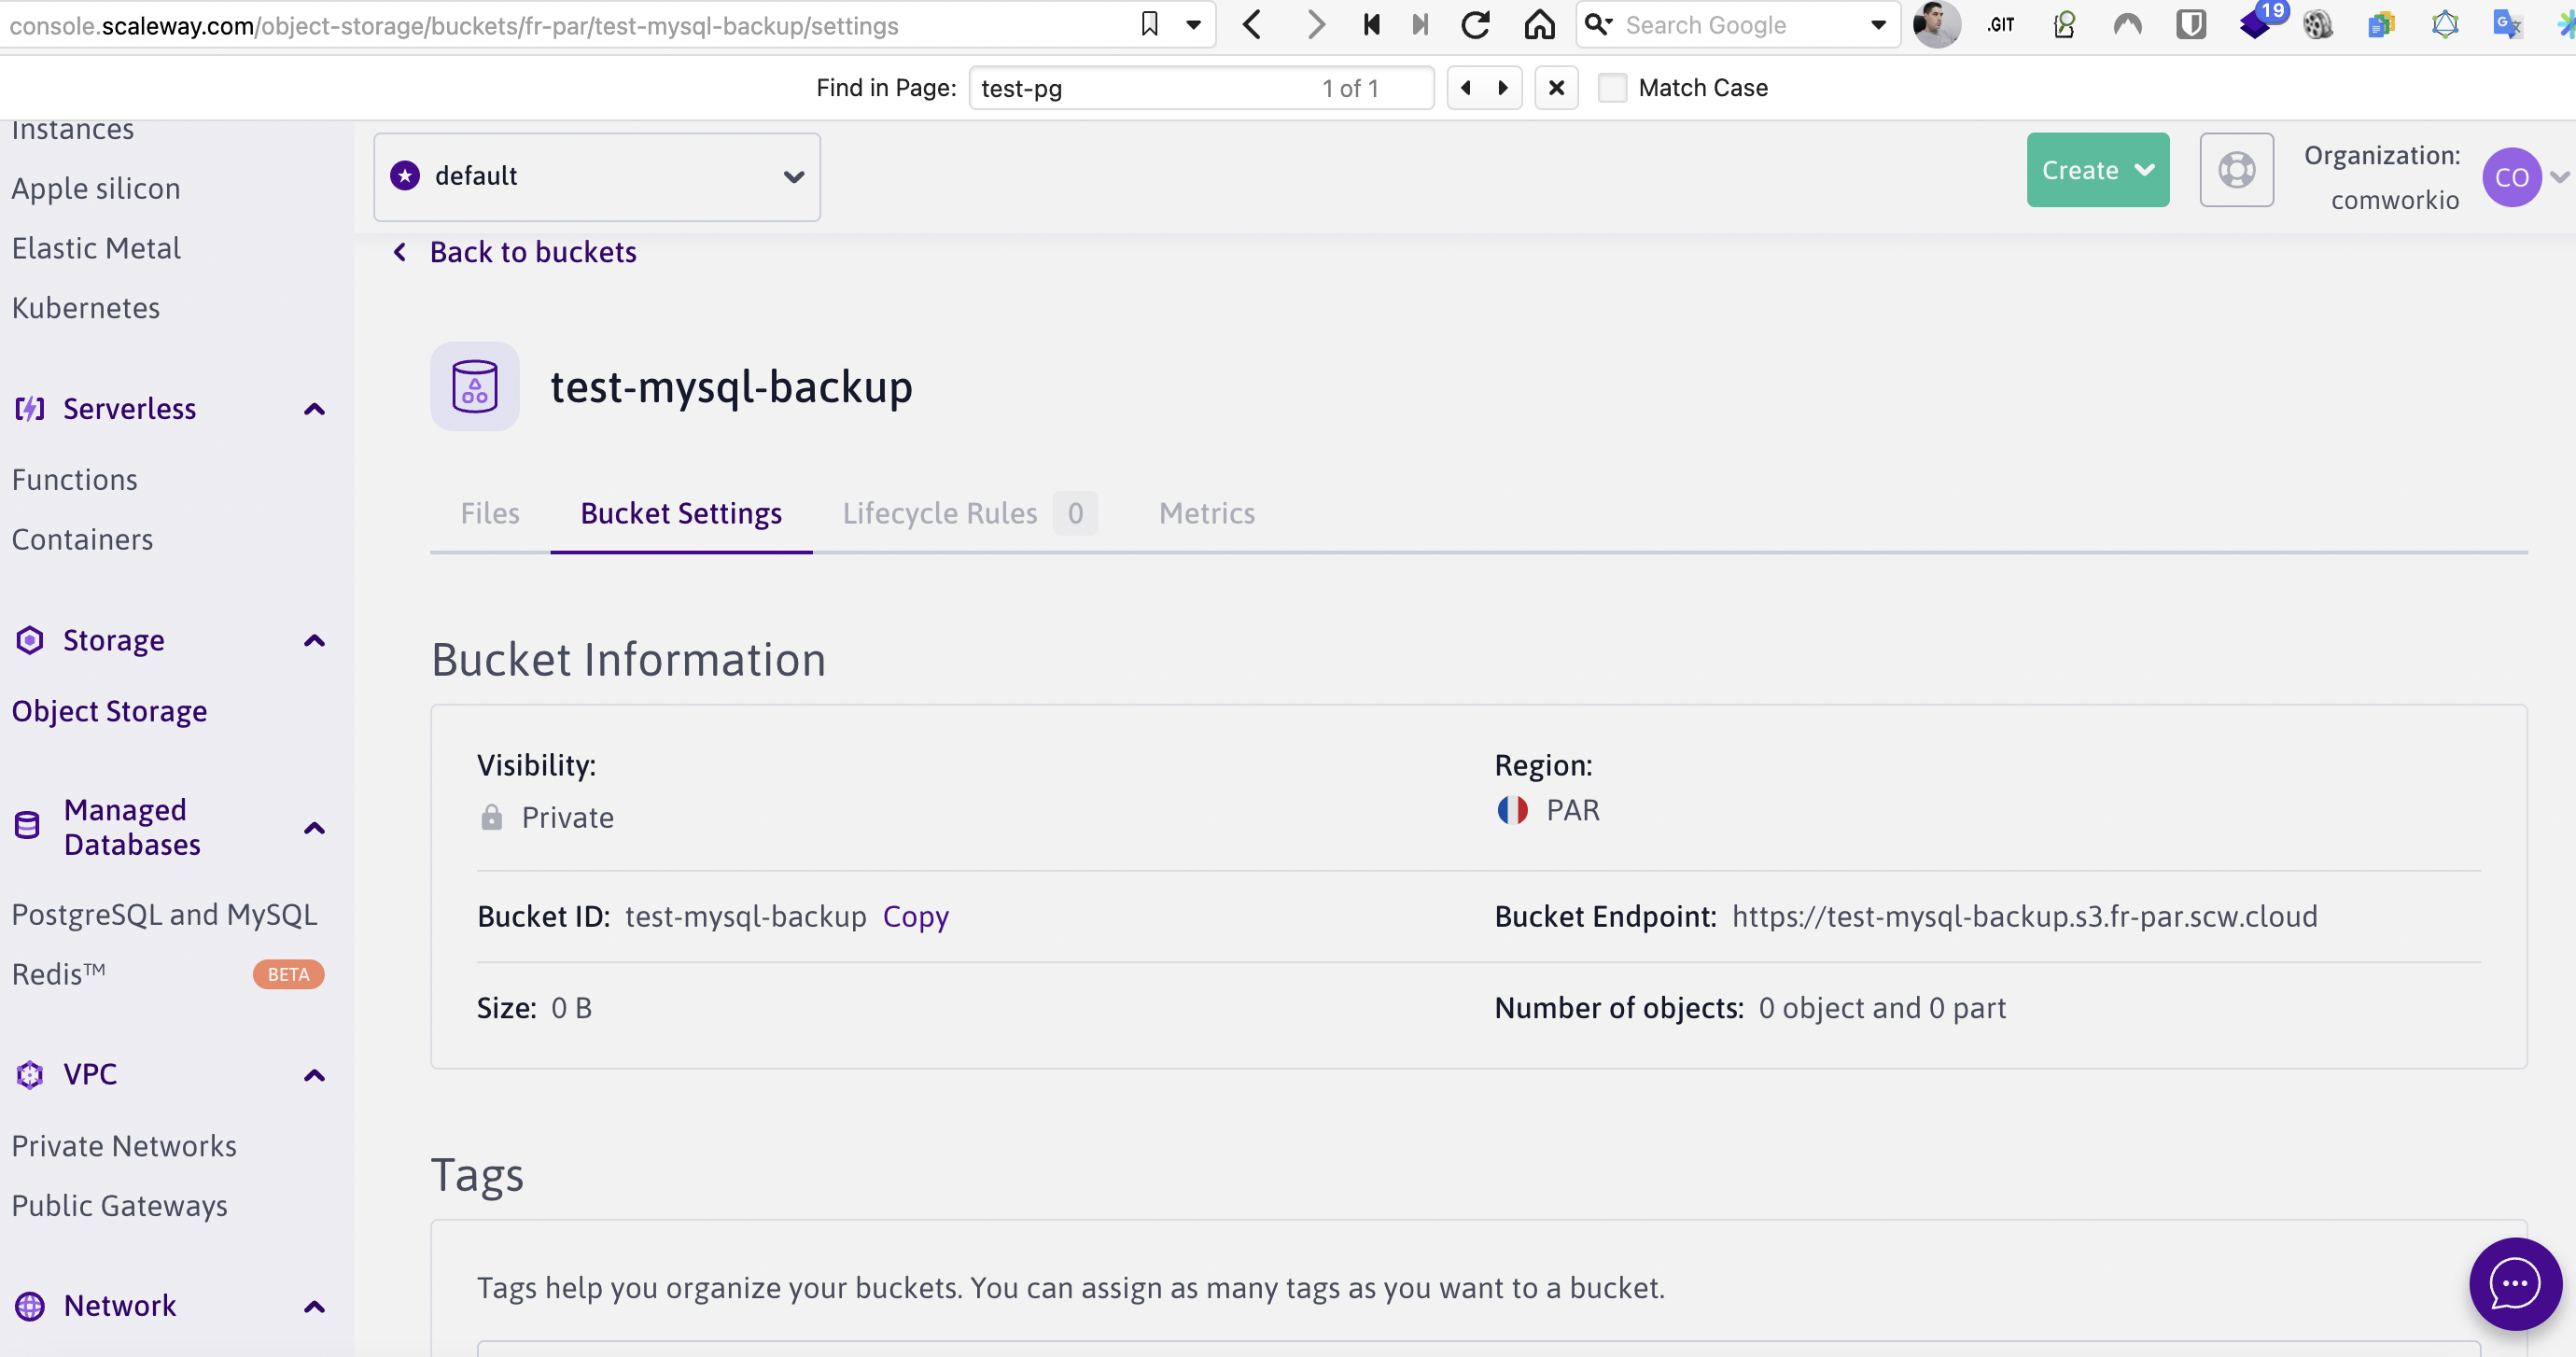
Task: Collapse the Storage section
Action: [314, 640]
